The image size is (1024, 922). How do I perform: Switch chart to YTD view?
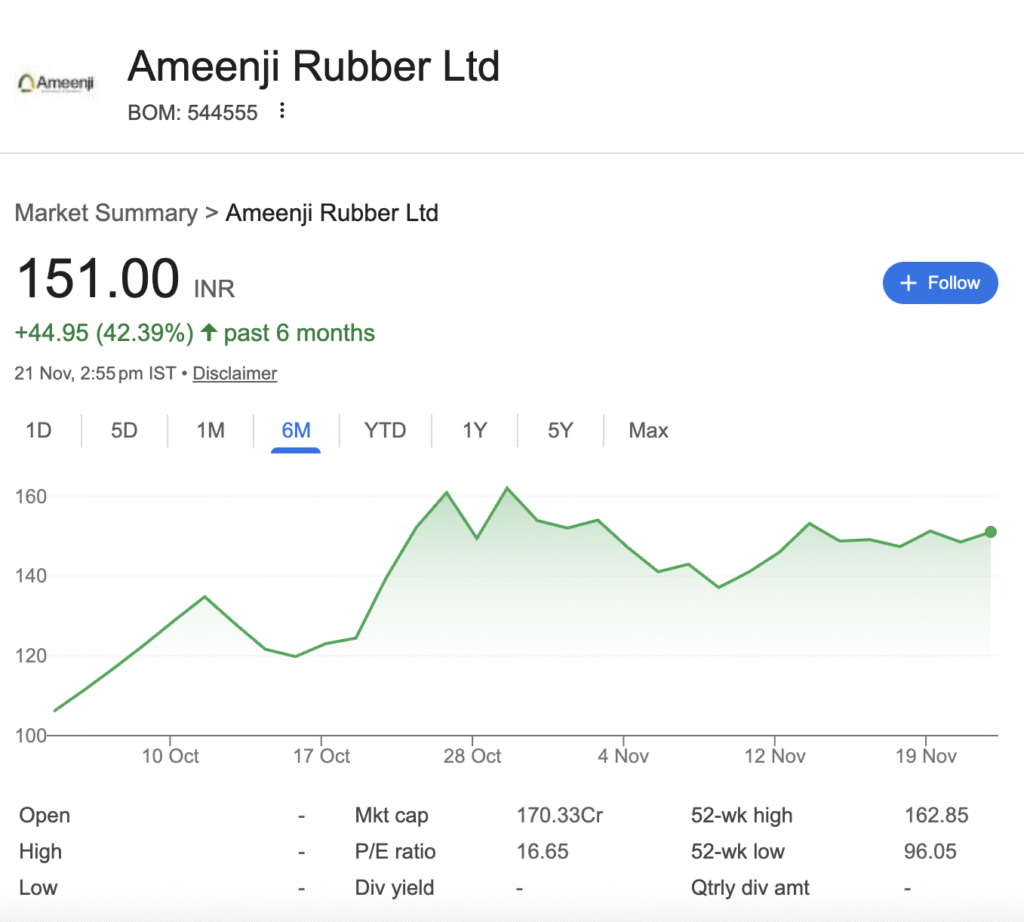(385, 431)
